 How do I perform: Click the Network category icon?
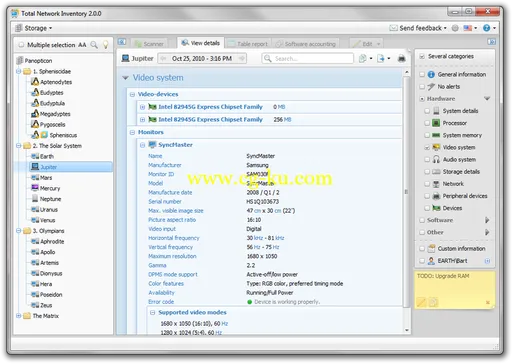(x=436, y=184)
